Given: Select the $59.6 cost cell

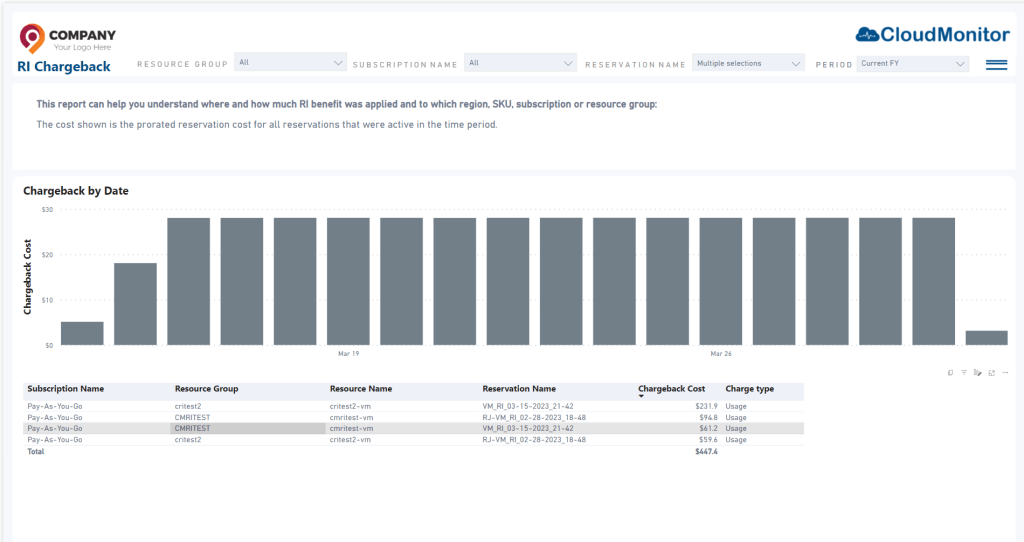Looking at the screenshot, I should (x=708, y=439).
